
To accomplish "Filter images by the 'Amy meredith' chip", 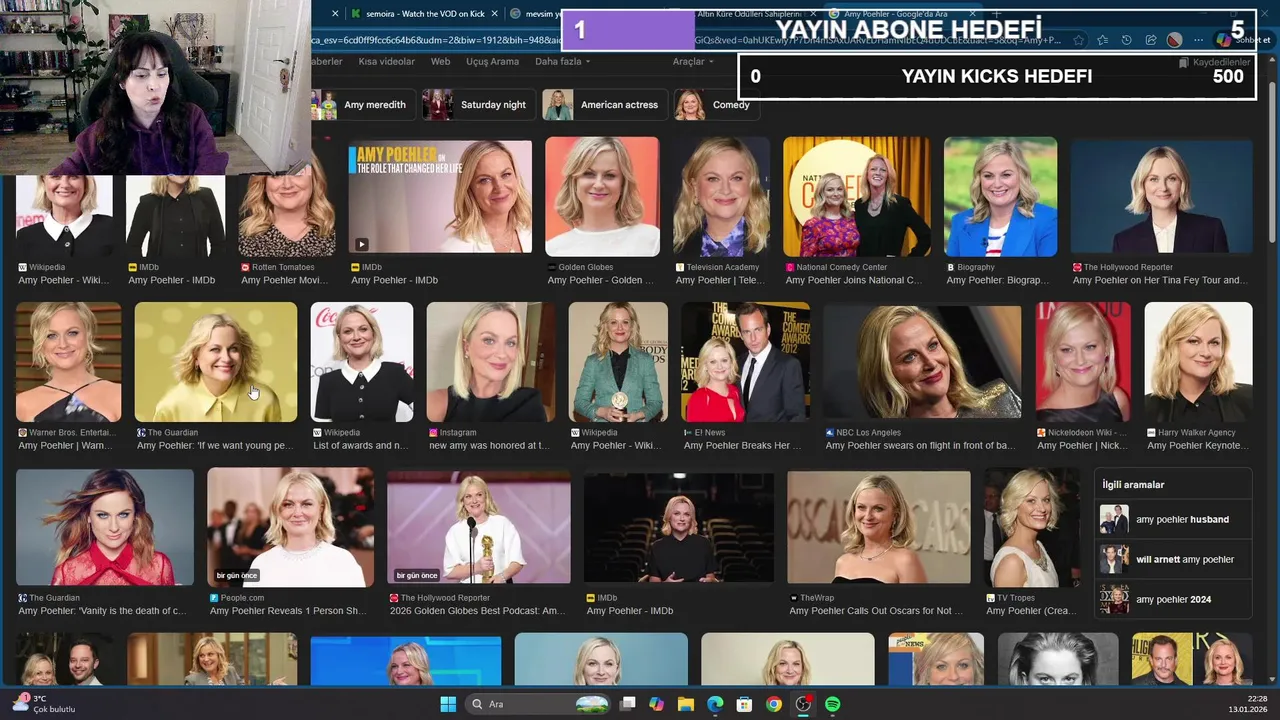I will point(362,105).
